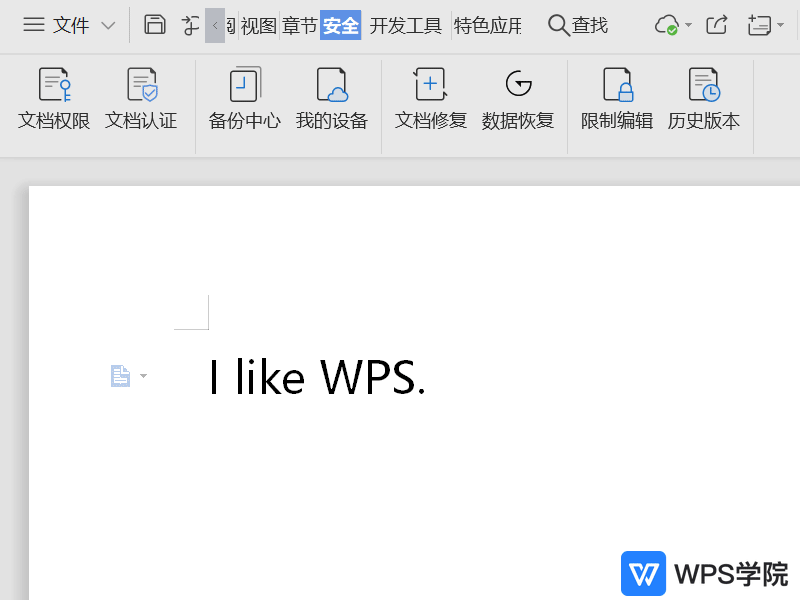
Task: Expand the 文件 menu dropdown chevron
Action: pyautogui.click(x=108, y=24)
